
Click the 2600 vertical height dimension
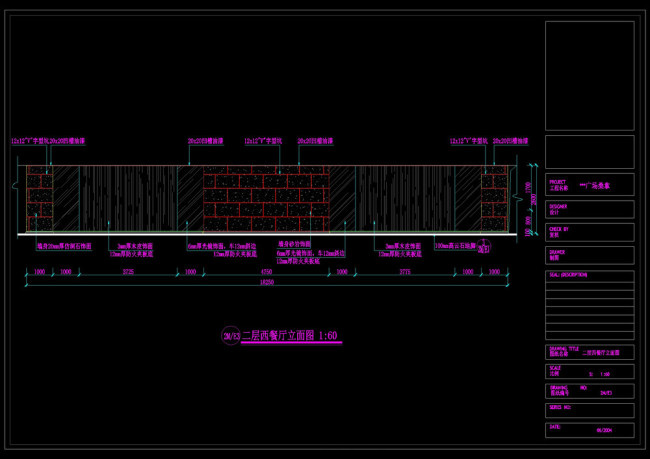point(534,200)
